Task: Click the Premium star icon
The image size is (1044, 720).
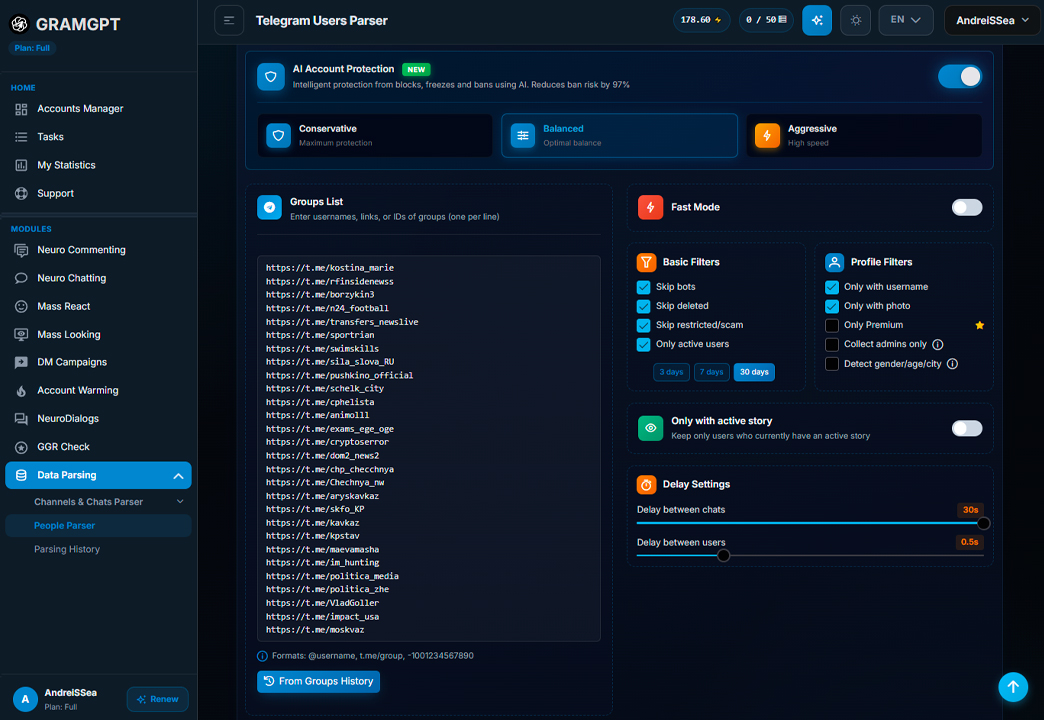Action: pos(979,325)
